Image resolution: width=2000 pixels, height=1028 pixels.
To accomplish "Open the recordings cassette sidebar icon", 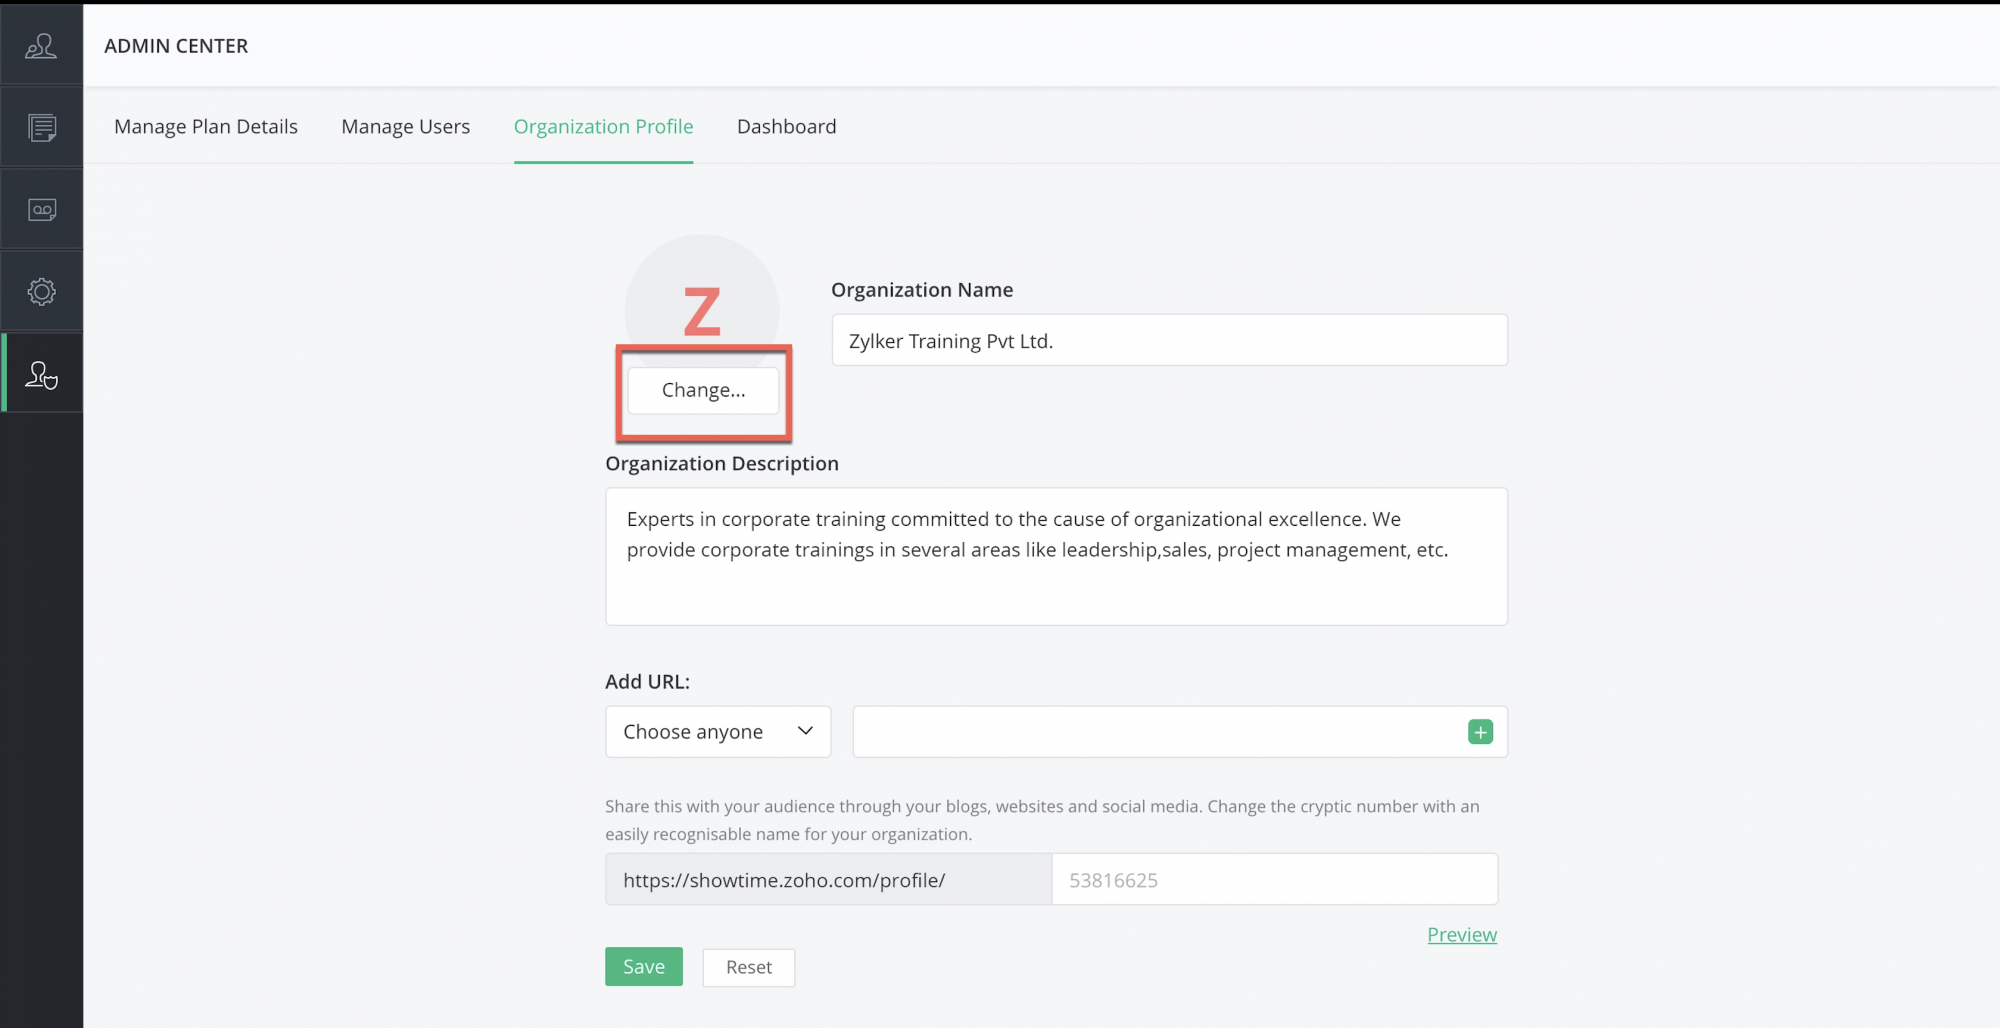I will coord(41,210).
